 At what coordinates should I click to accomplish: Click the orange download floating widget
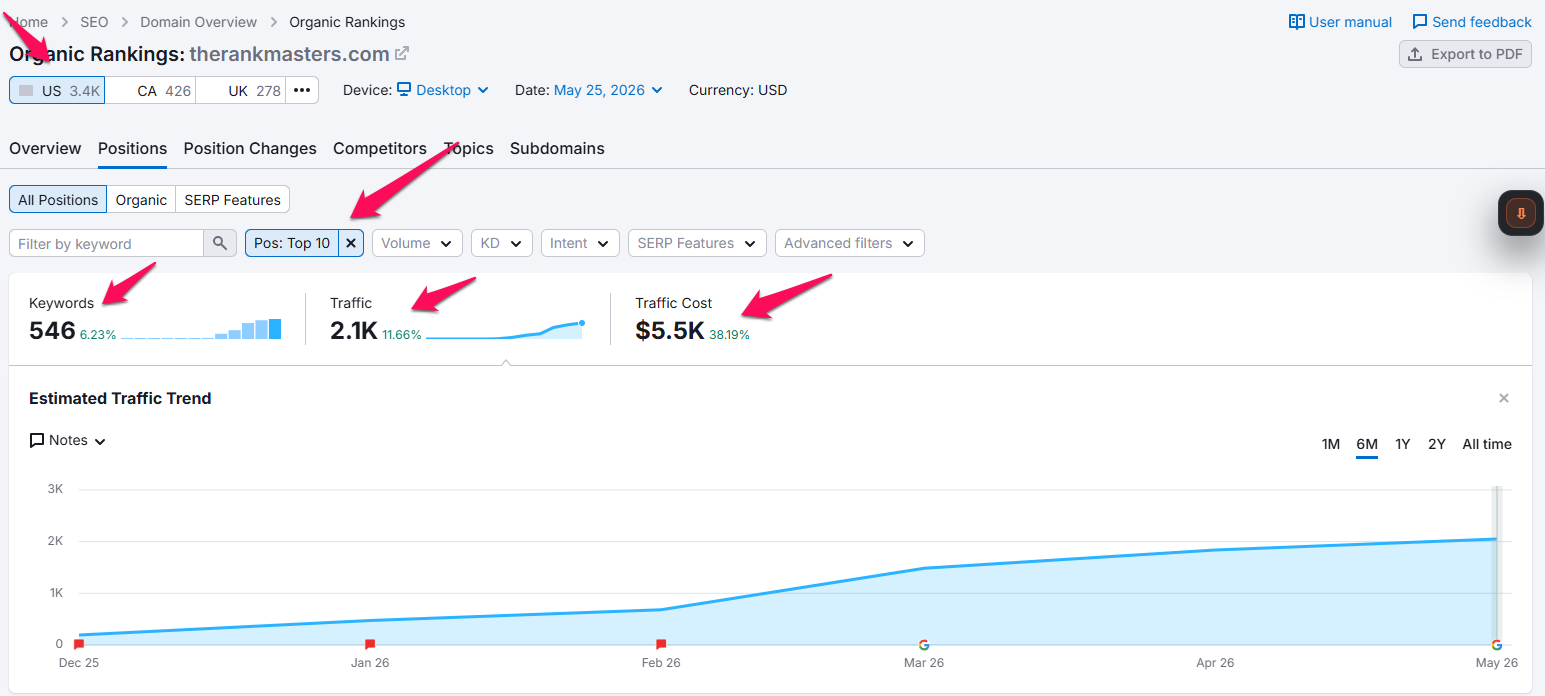coord(1521,213)
